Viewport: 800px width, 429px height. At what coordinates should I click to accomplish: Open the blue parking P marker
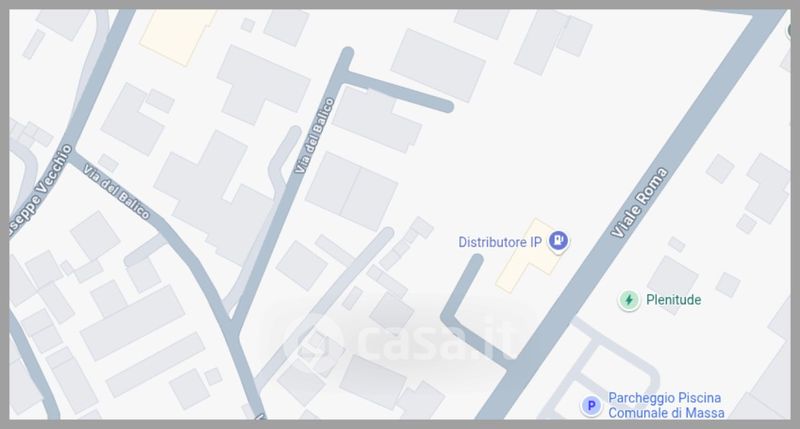coord(591,406)
